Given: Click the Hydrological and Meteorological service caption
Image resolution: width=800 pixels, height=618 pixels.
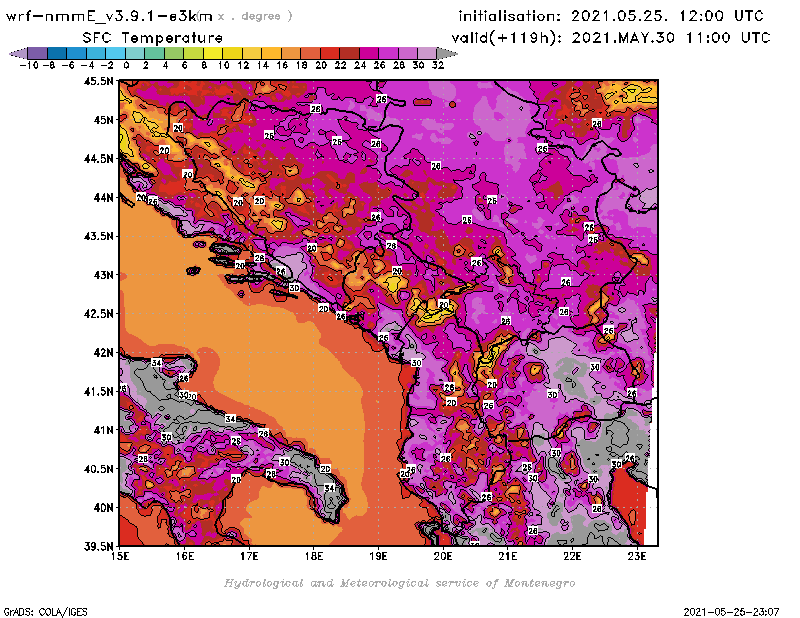Looking at the screenshot, I should point(399,583).
